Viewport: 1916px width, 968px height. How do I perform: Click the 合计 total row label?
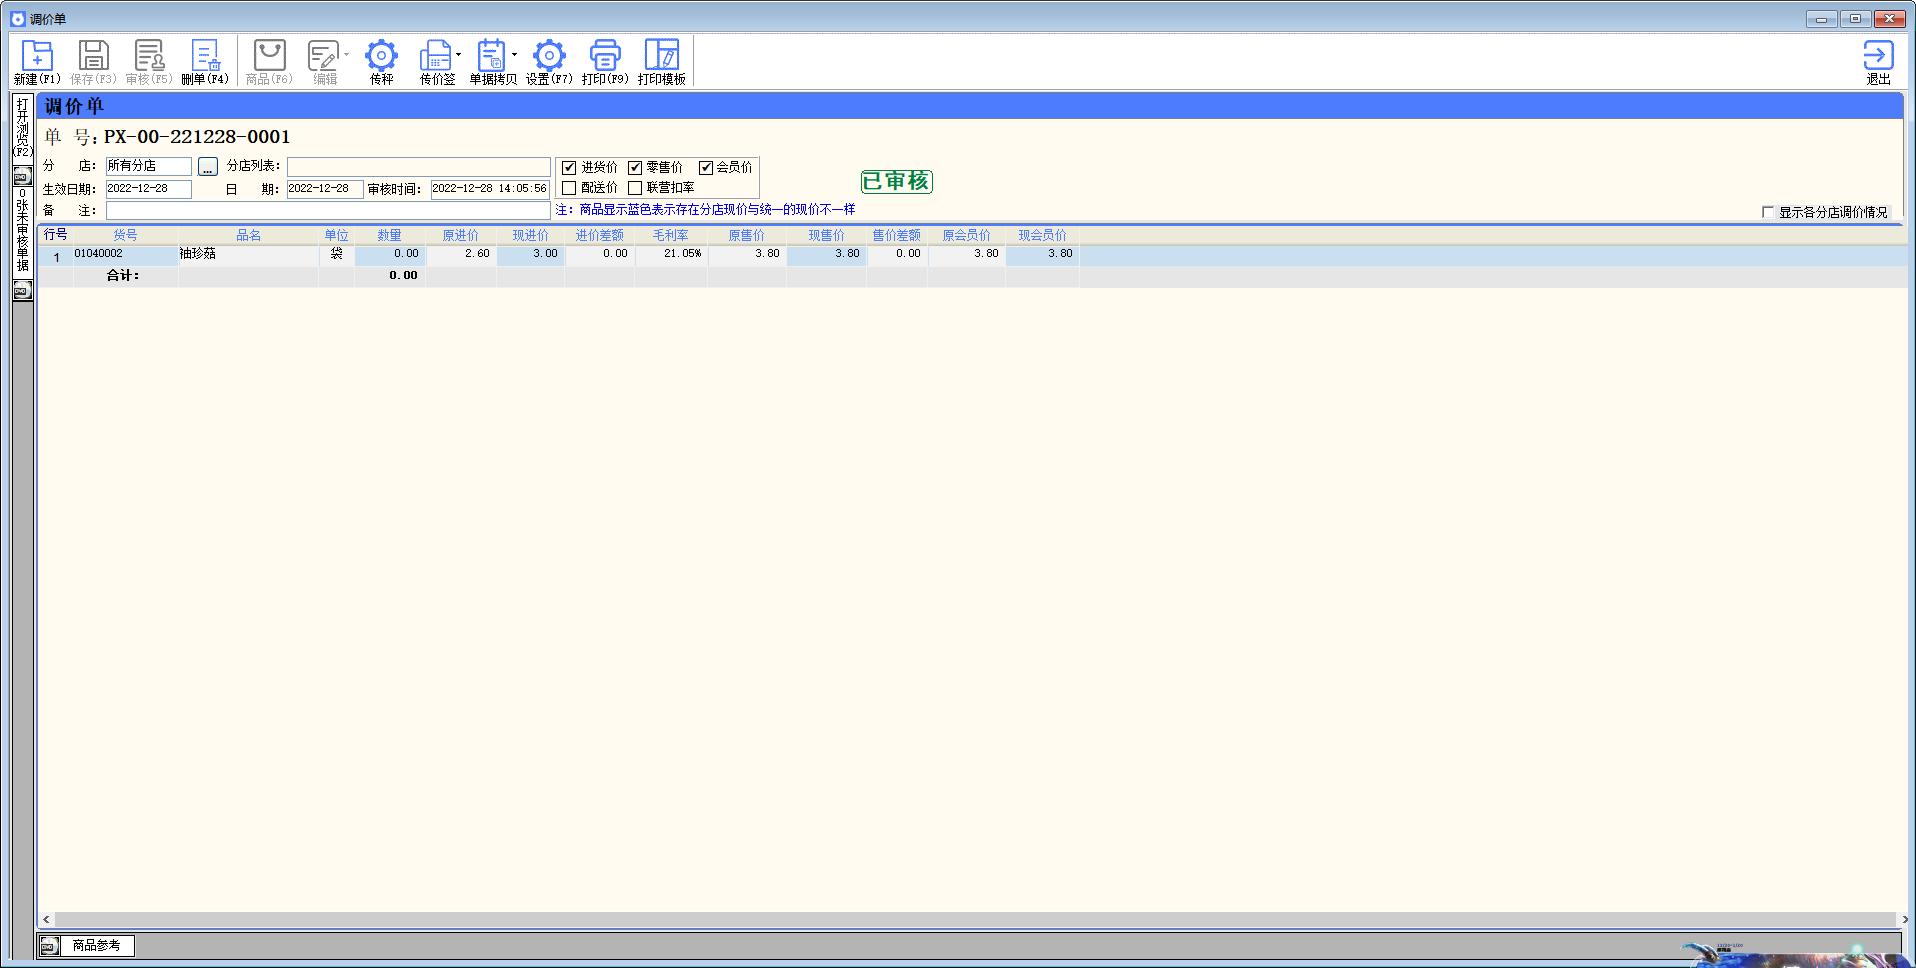[123, 275]
